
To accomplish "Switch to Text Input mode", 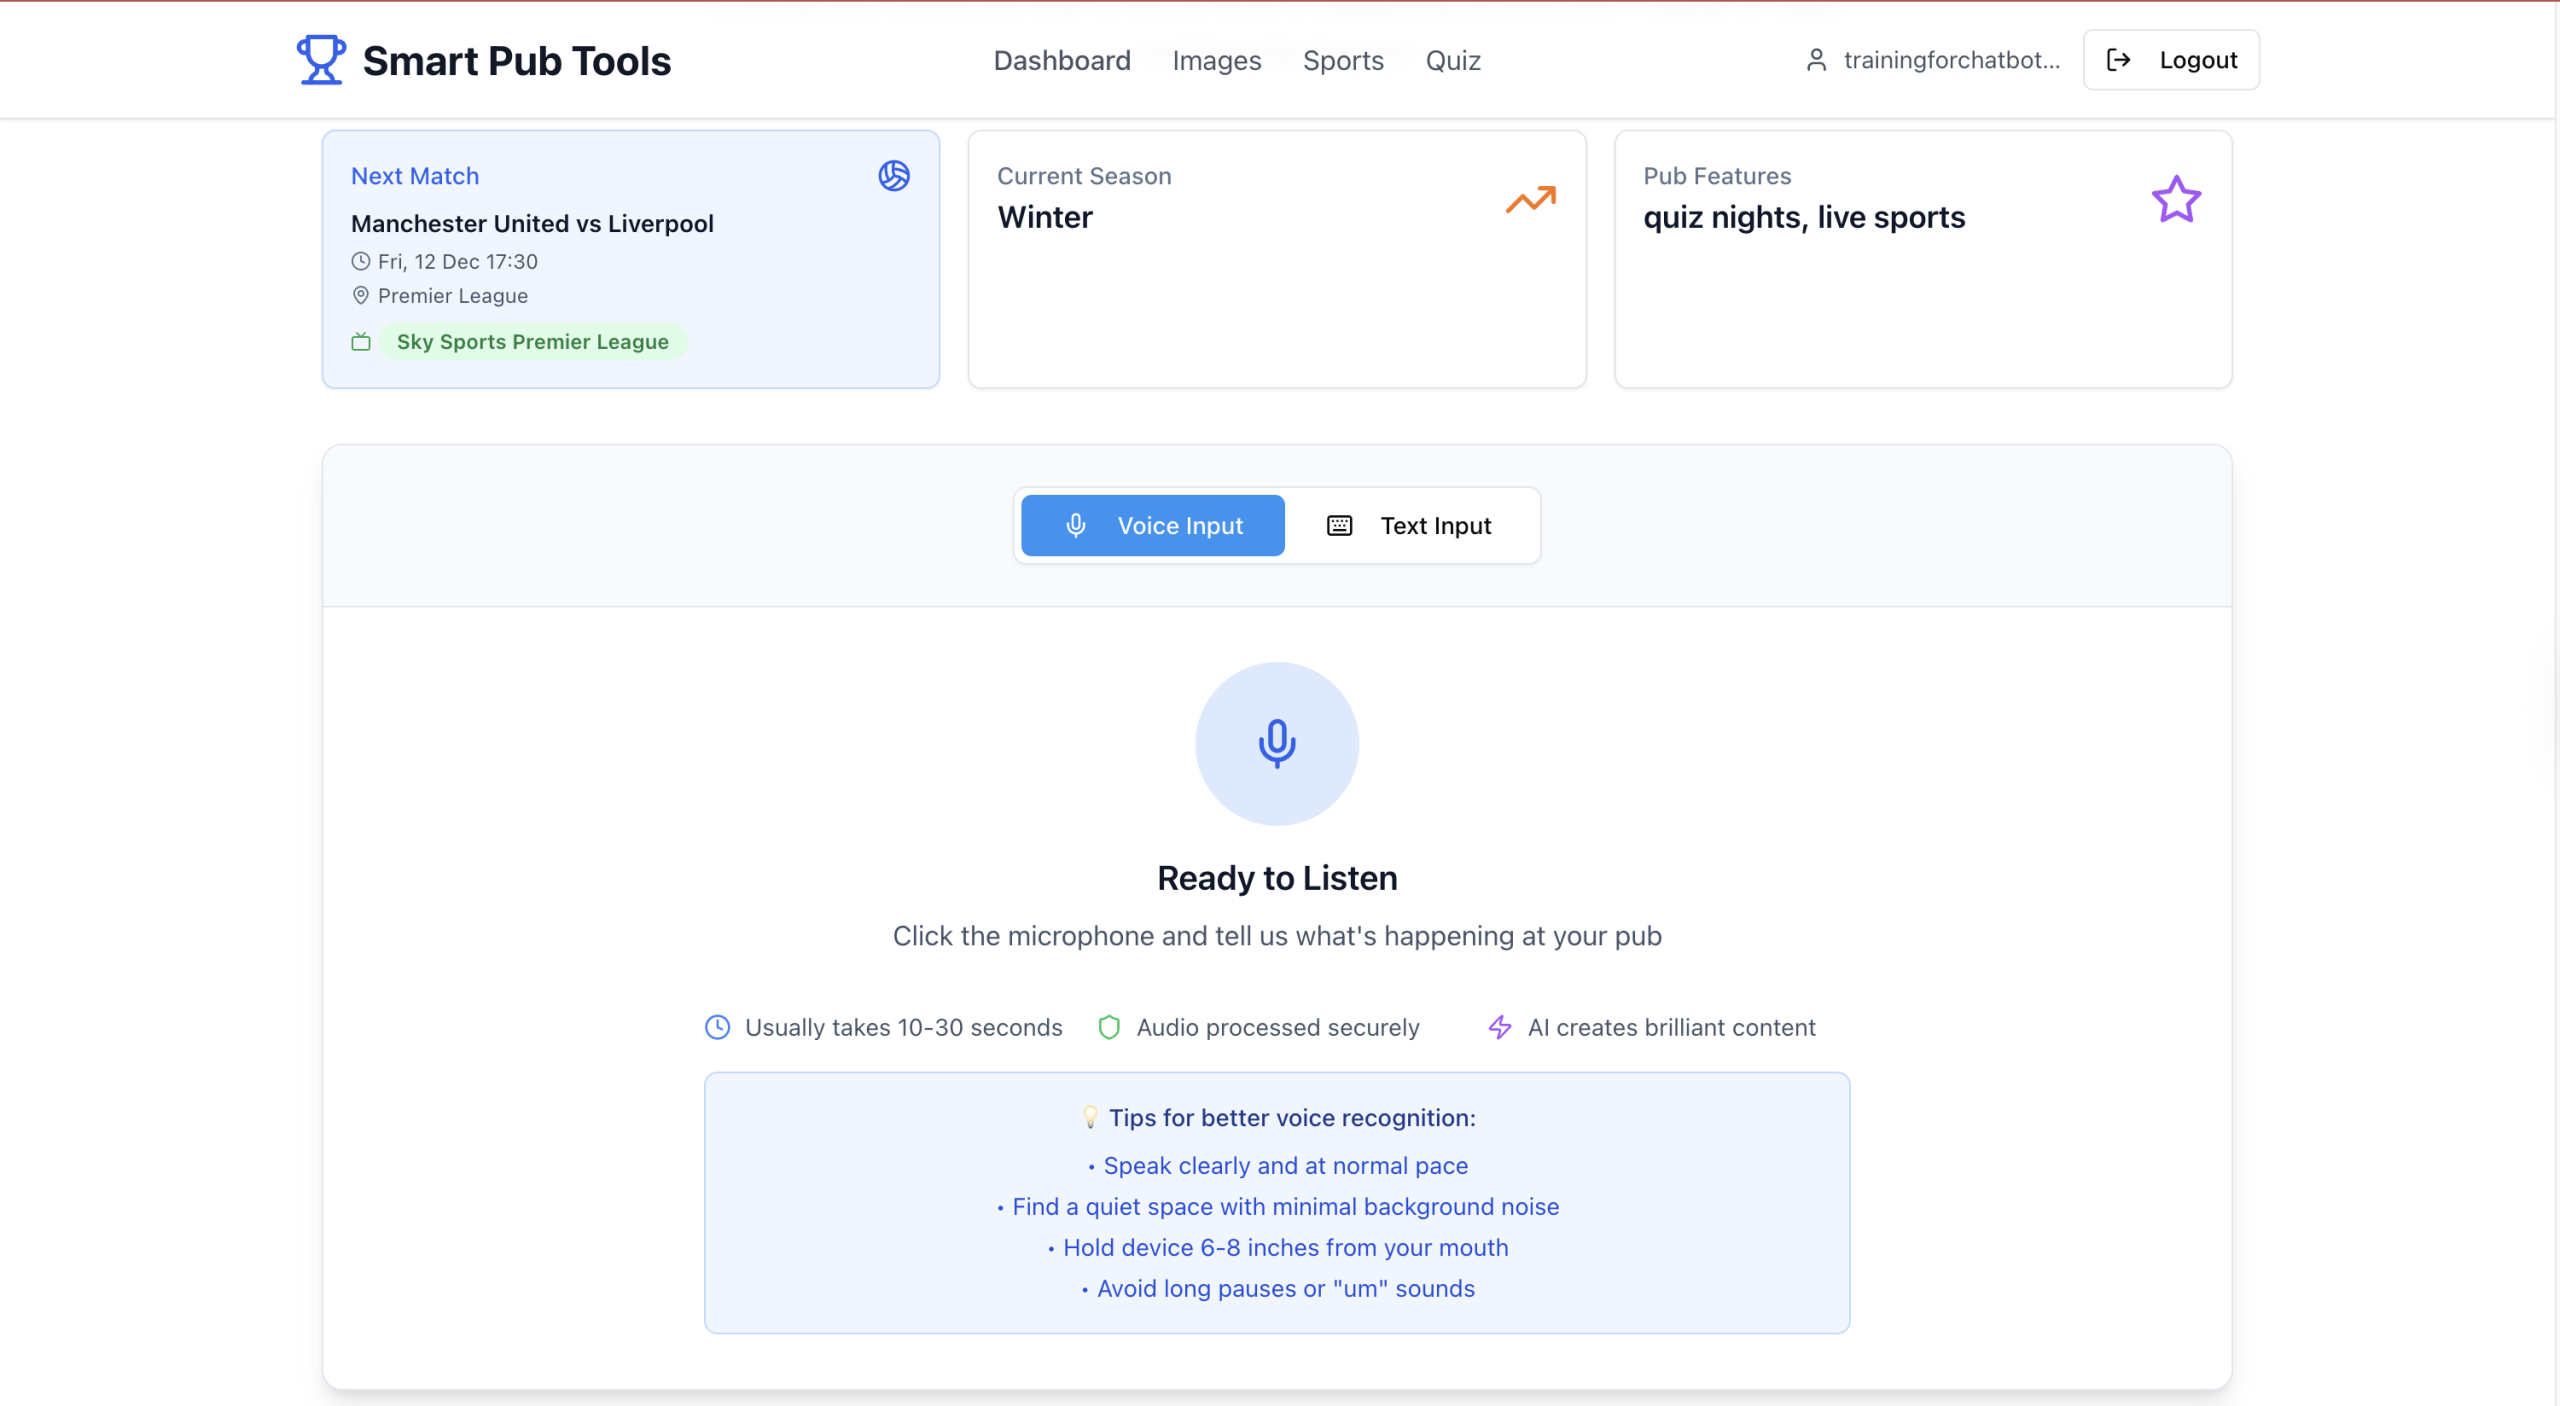I will point(1410,525).
